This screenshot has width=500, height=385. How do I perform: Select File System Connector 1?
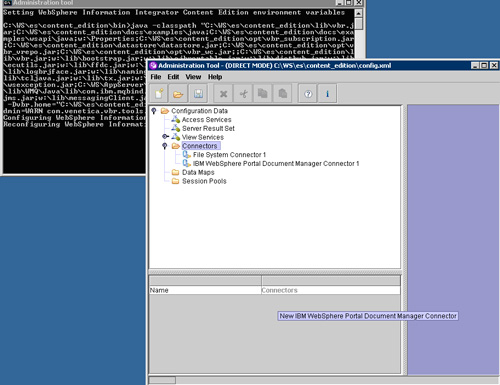pos(229,154)
